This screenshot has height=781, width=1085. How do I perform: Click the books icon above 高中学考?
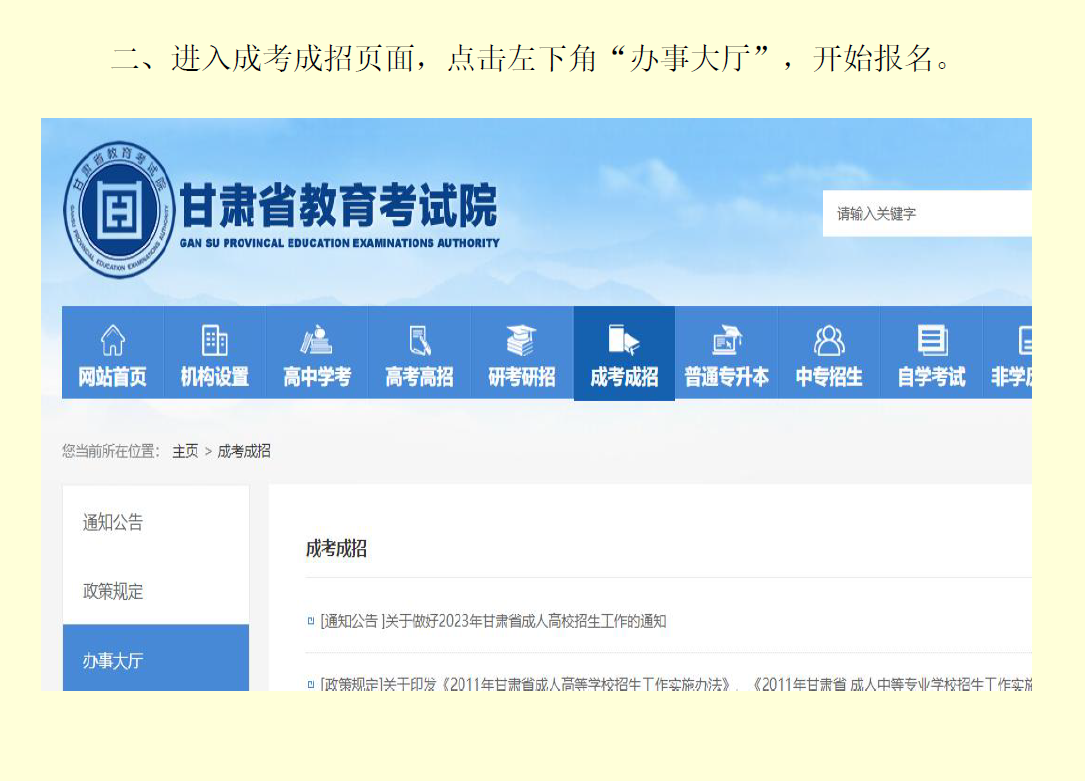[x=317, y=341]
